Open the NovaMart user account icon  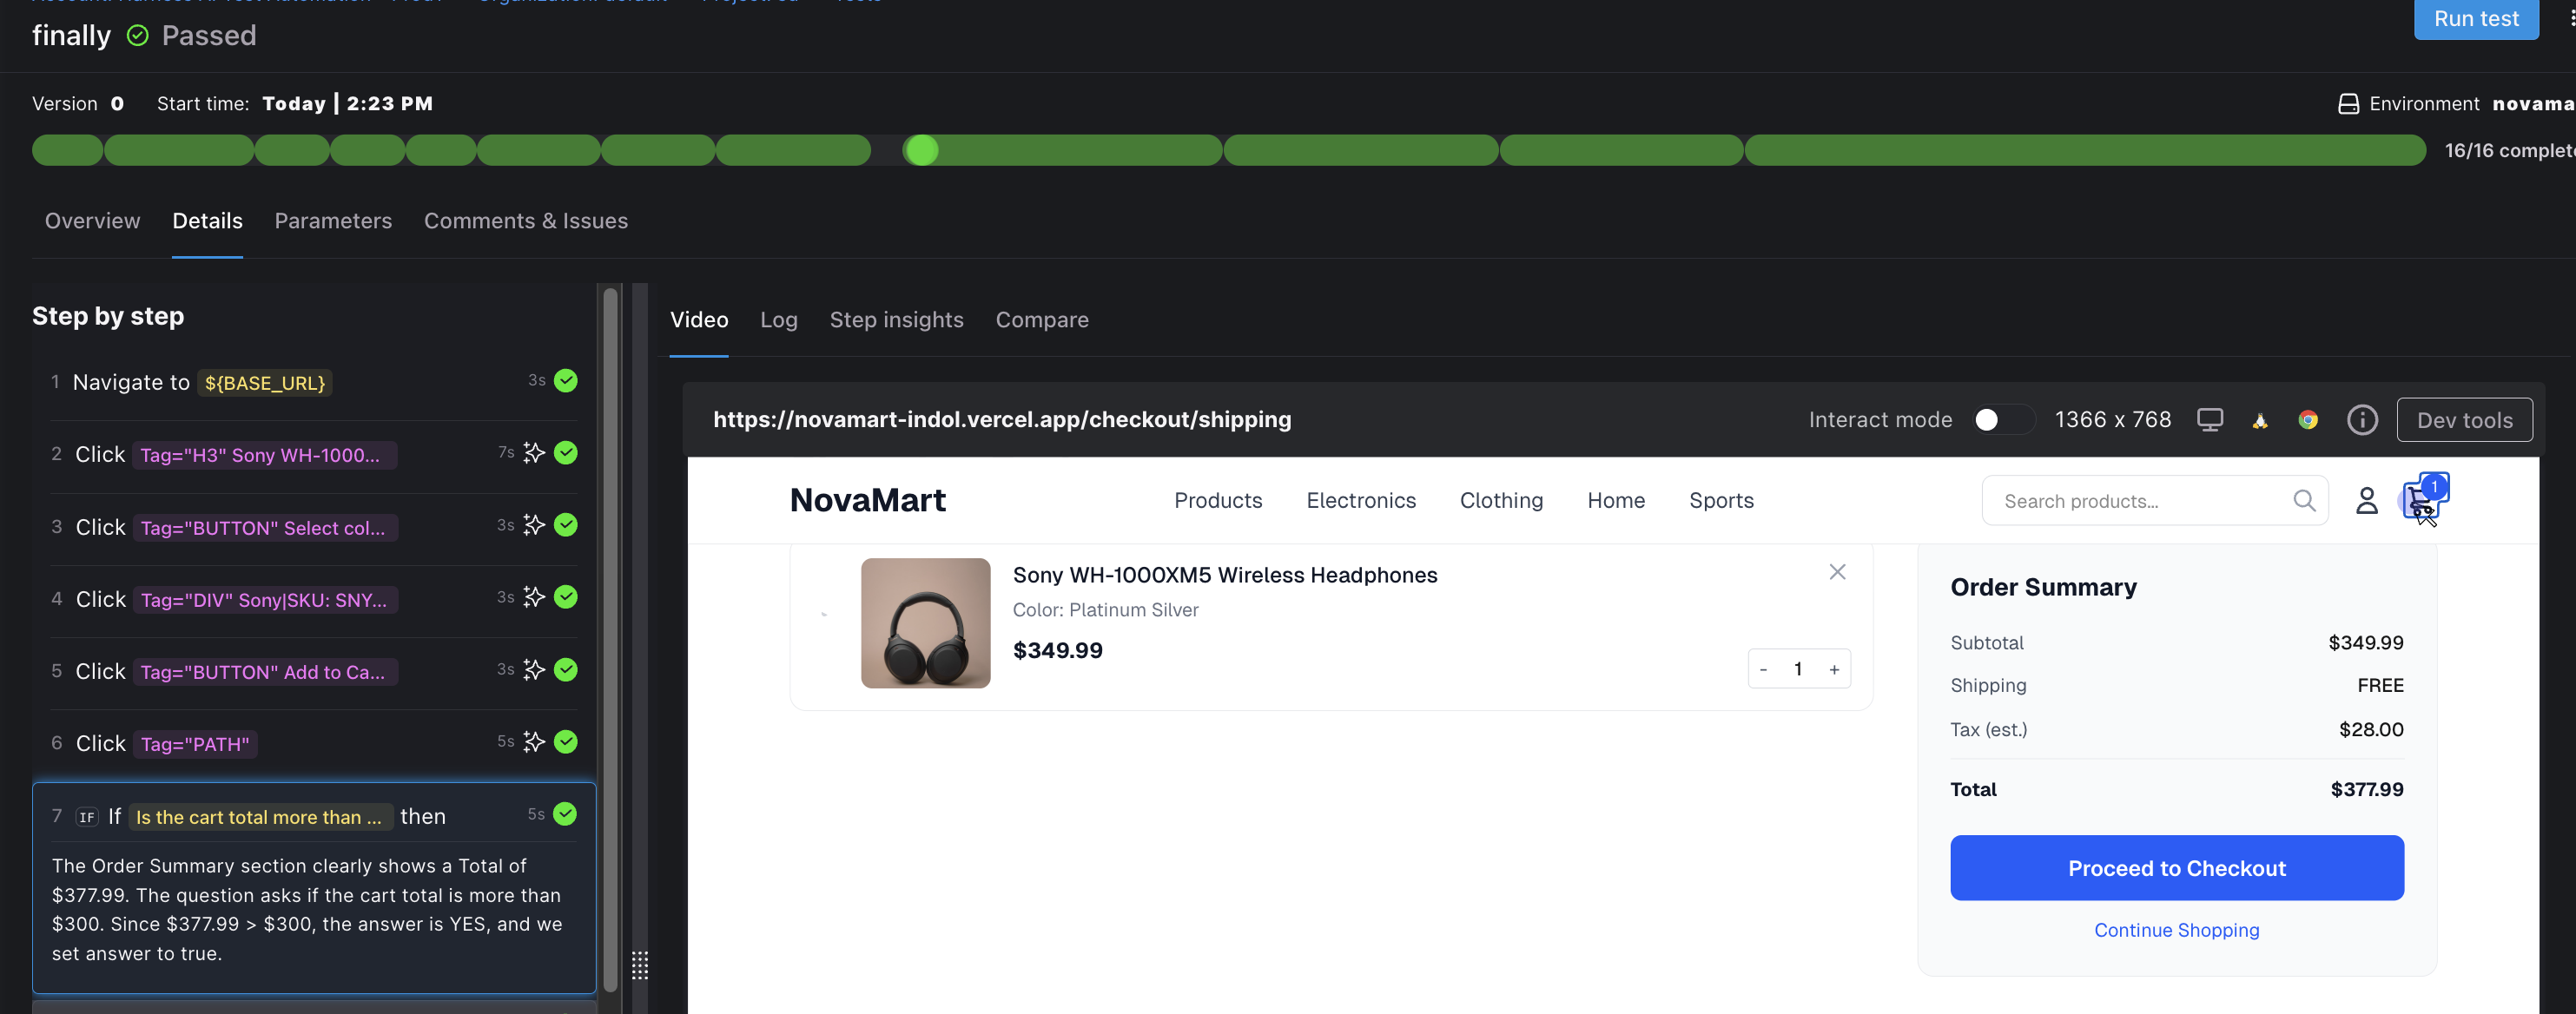coord(2366,500)
